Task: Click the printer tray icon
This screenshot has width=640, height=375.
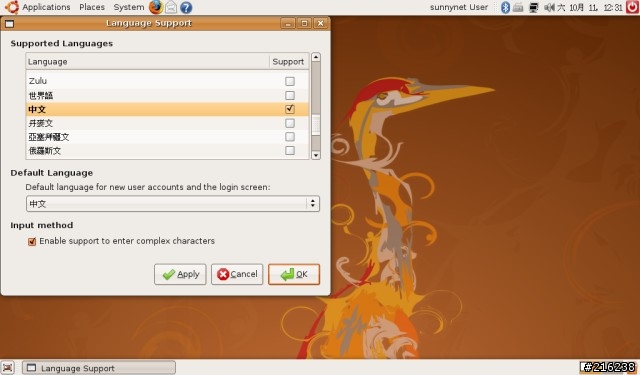Action: tap(518, 7)
